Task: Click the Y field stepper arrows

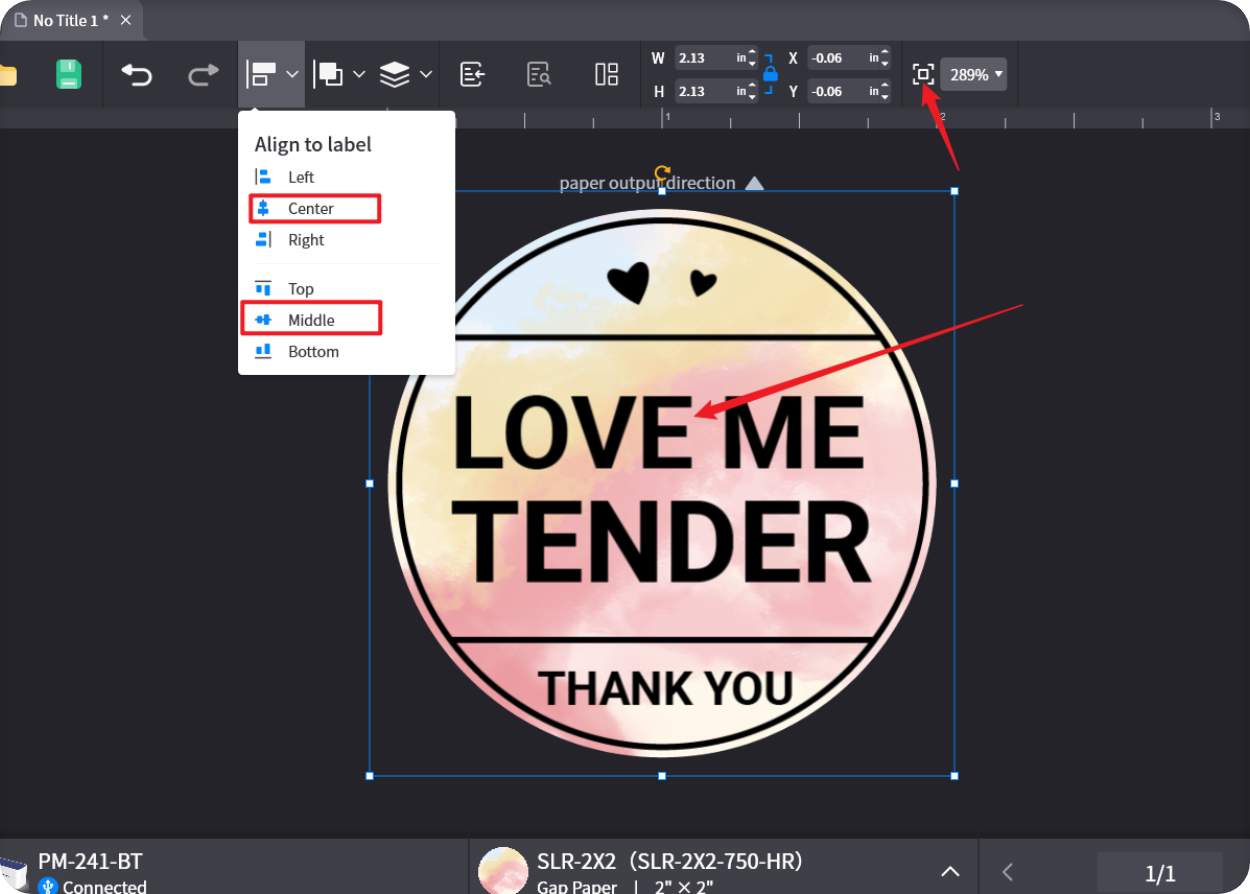Action: click(x=884, y=91)
